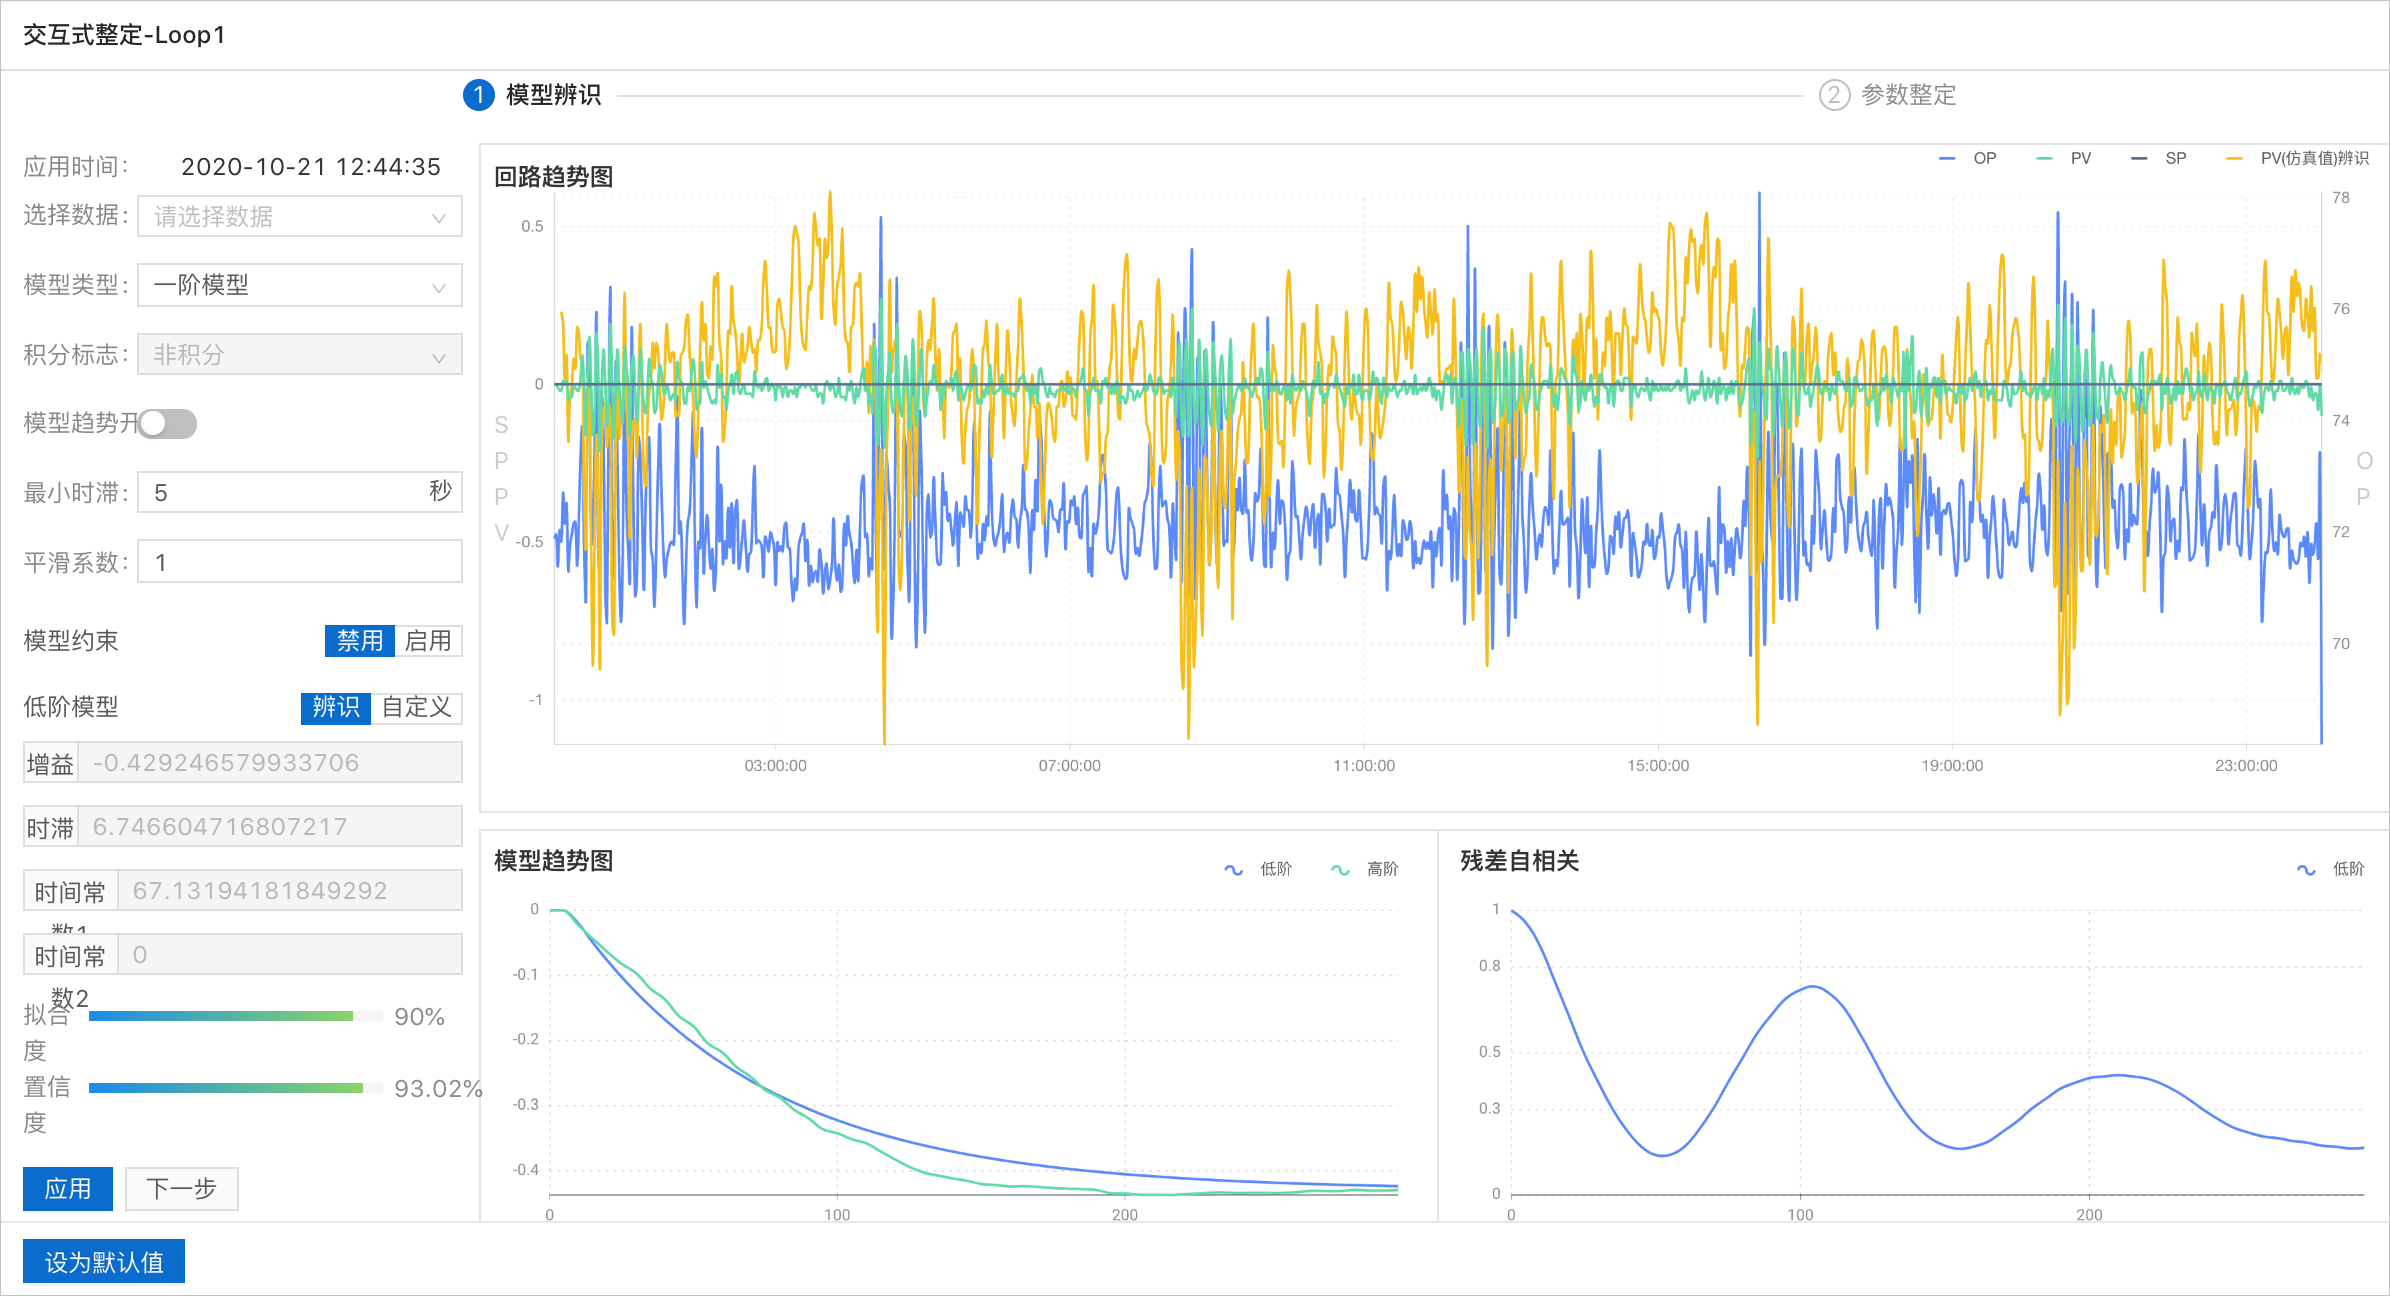Click the 回路趋势图 title

pyautogui.click(x=553, y=177)
